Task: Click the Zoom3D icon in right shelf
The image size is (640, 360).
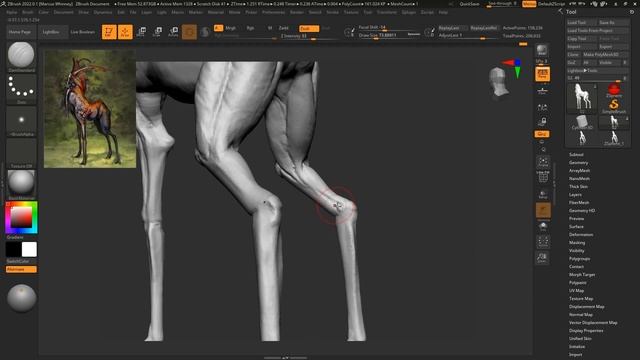Action: (x=542, y=258)
